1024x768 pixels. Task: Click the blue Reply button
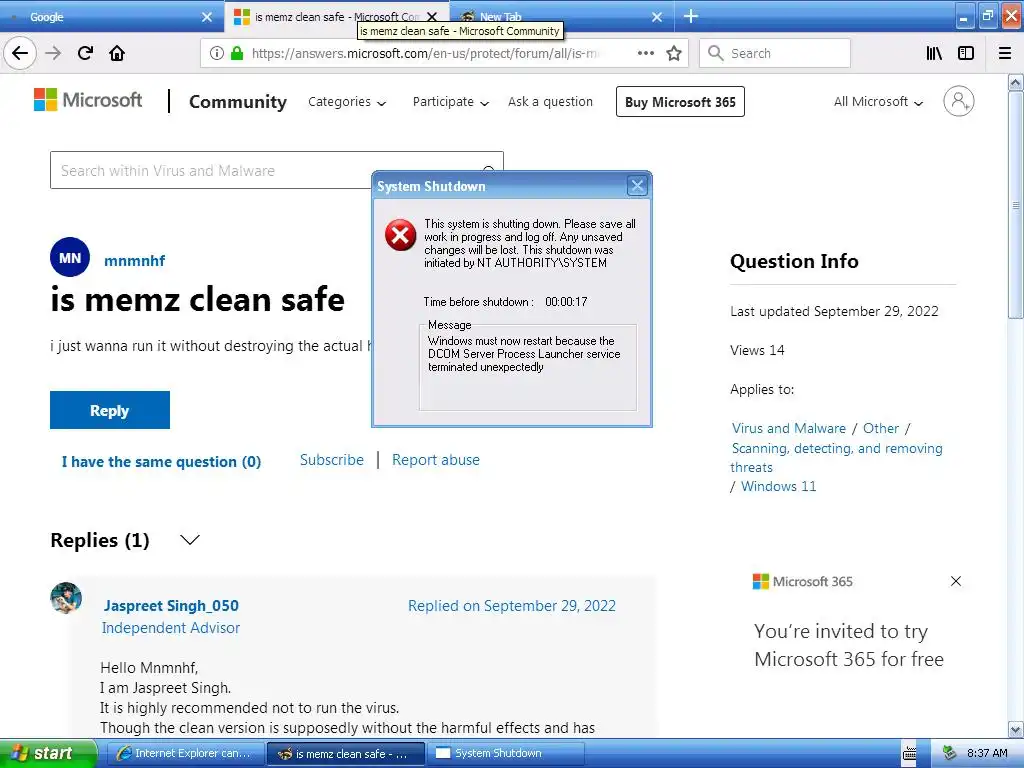[x=110, y=410]
